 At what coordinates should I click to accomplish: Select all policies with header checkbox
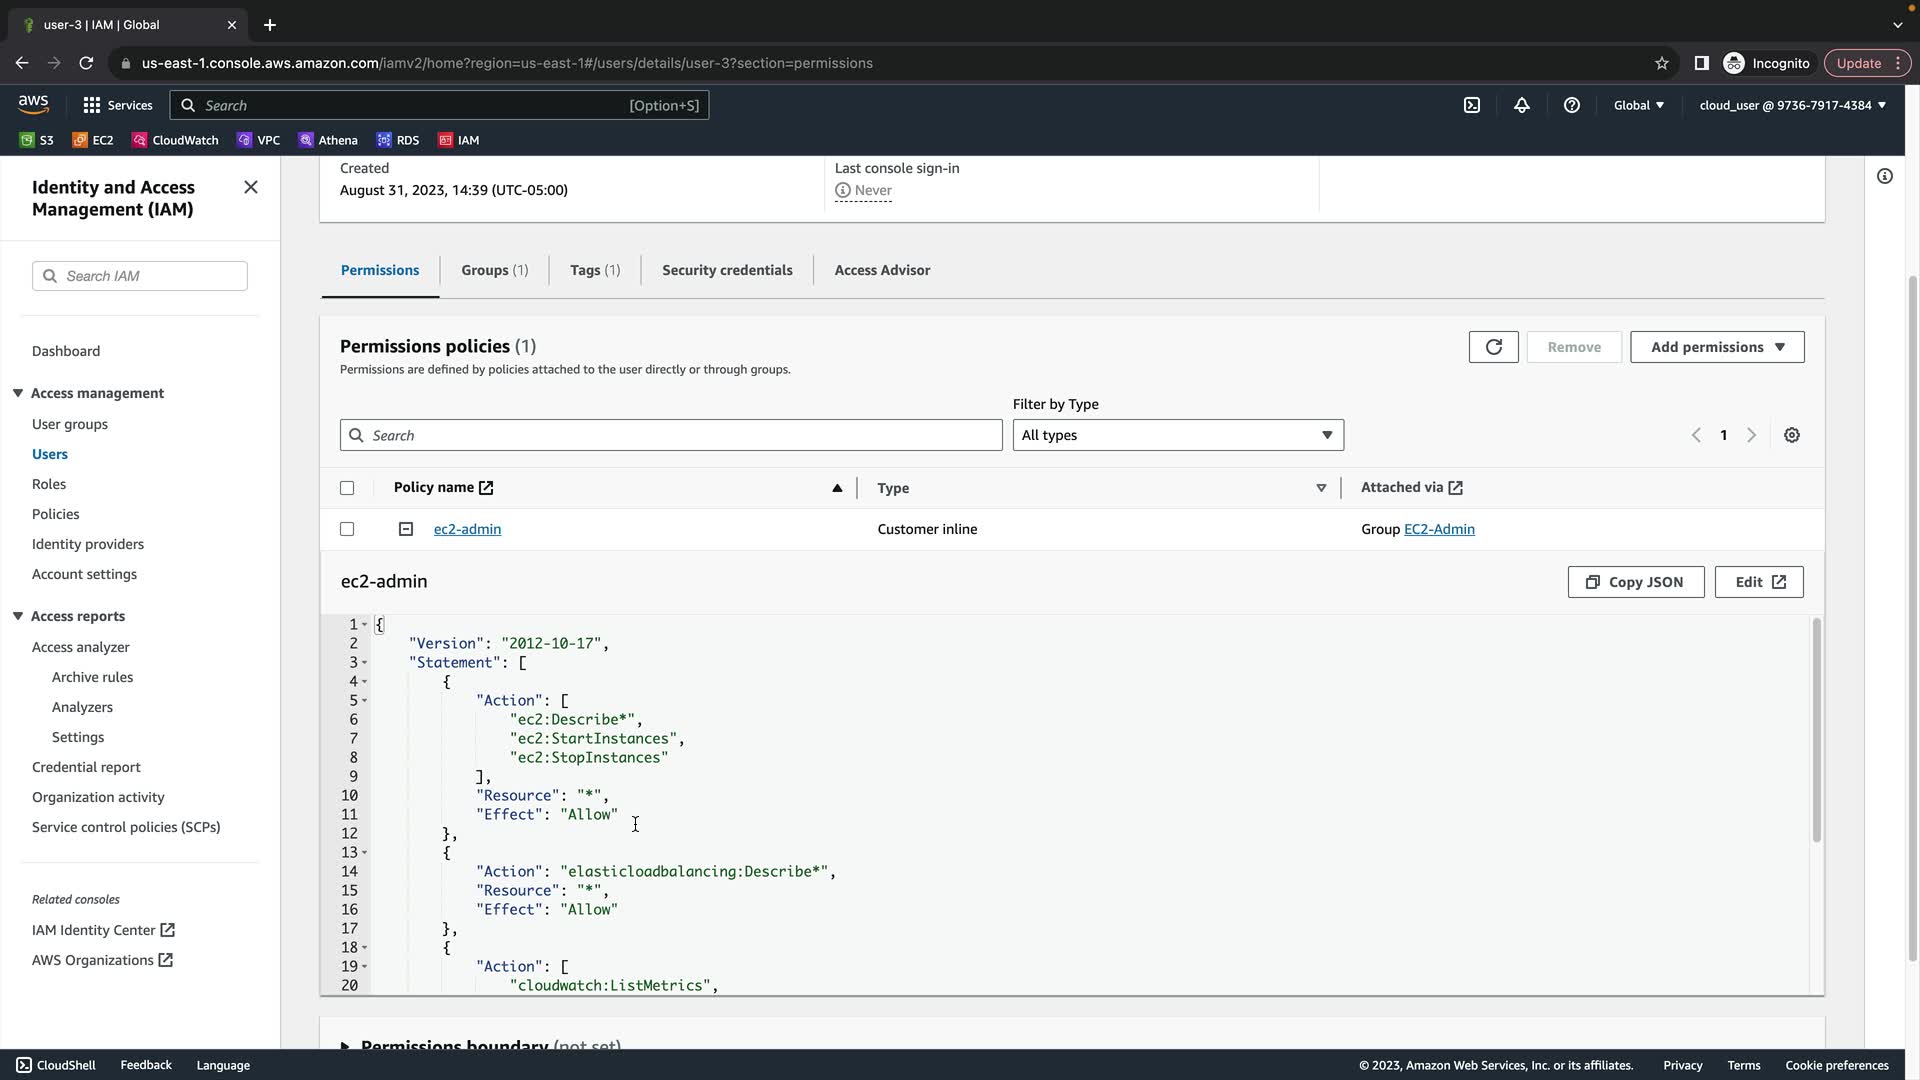point(347,488)
